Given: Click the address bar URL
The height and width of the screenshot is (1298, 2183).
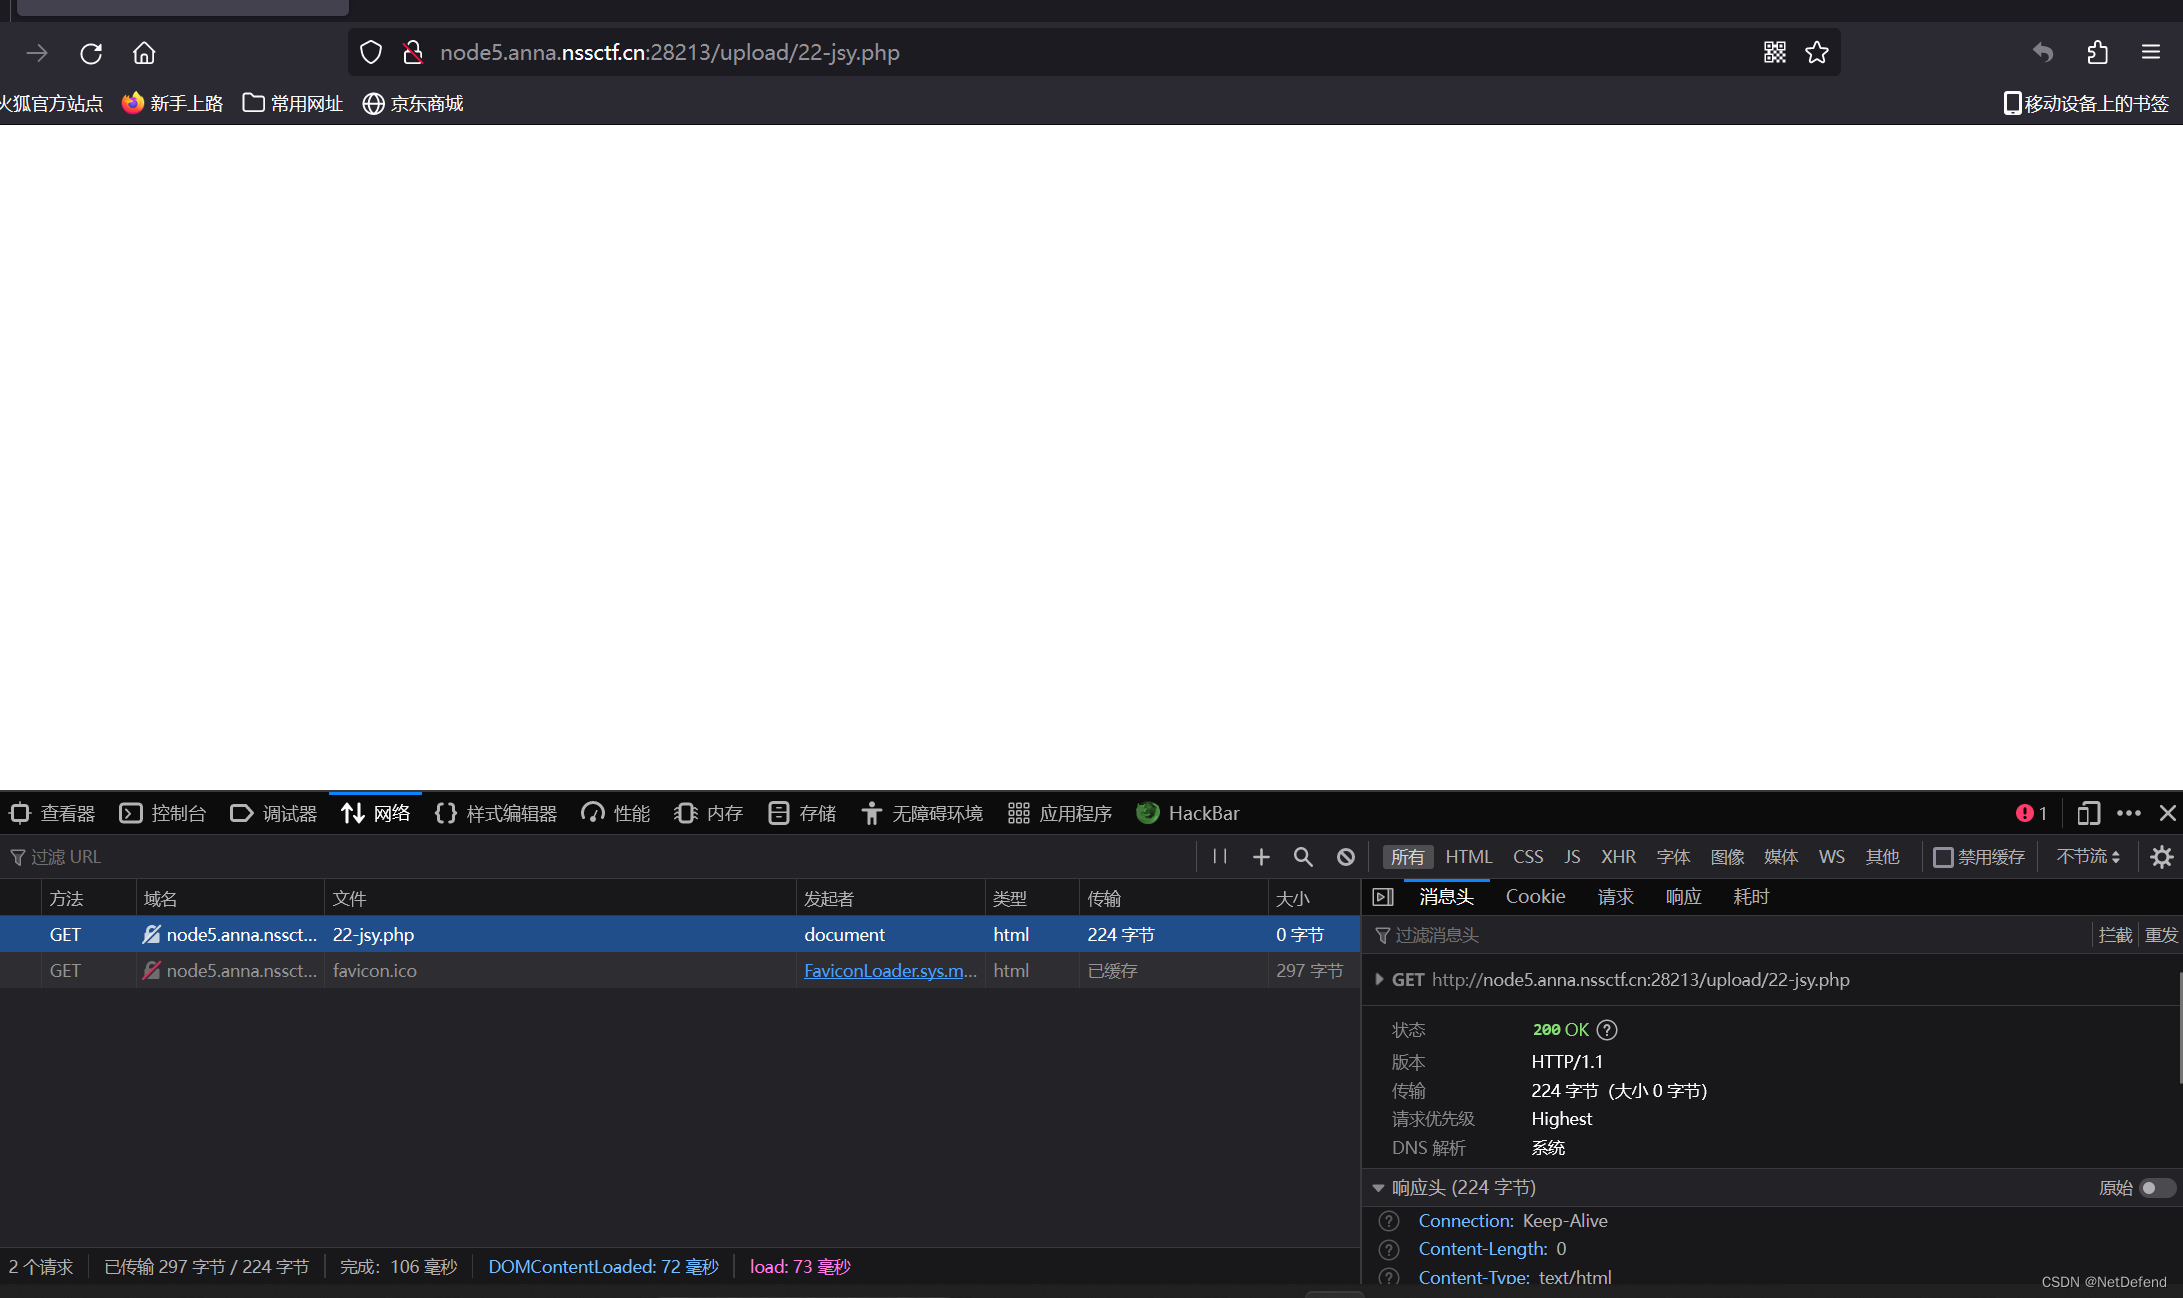Looking at the screenshot, I should pos(670,52).
